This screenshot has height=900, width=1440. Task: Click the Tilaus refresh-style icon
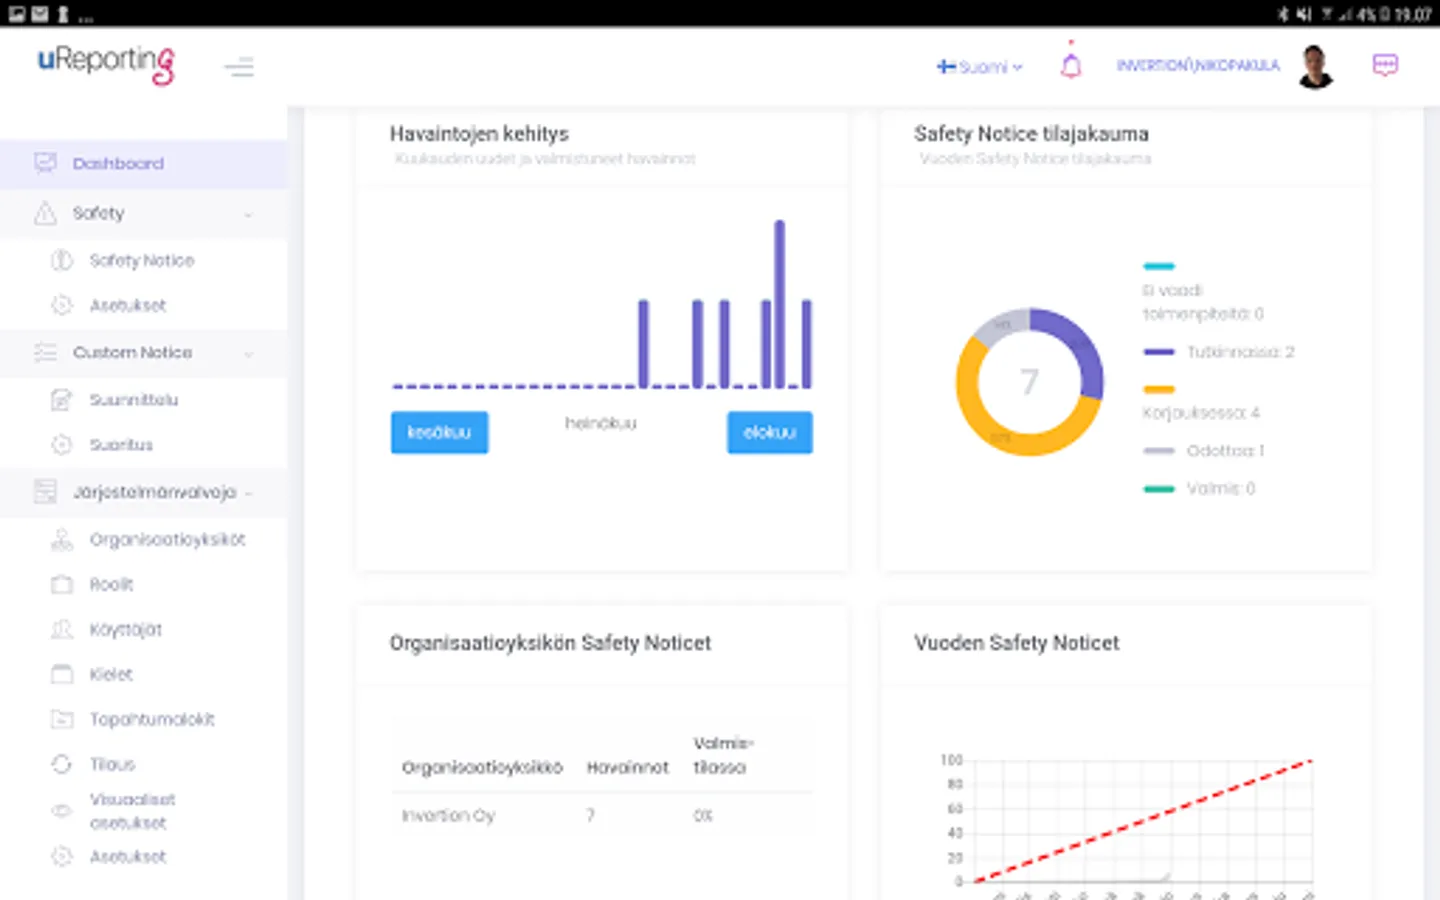pyautogui.click(x=62, y=764)
